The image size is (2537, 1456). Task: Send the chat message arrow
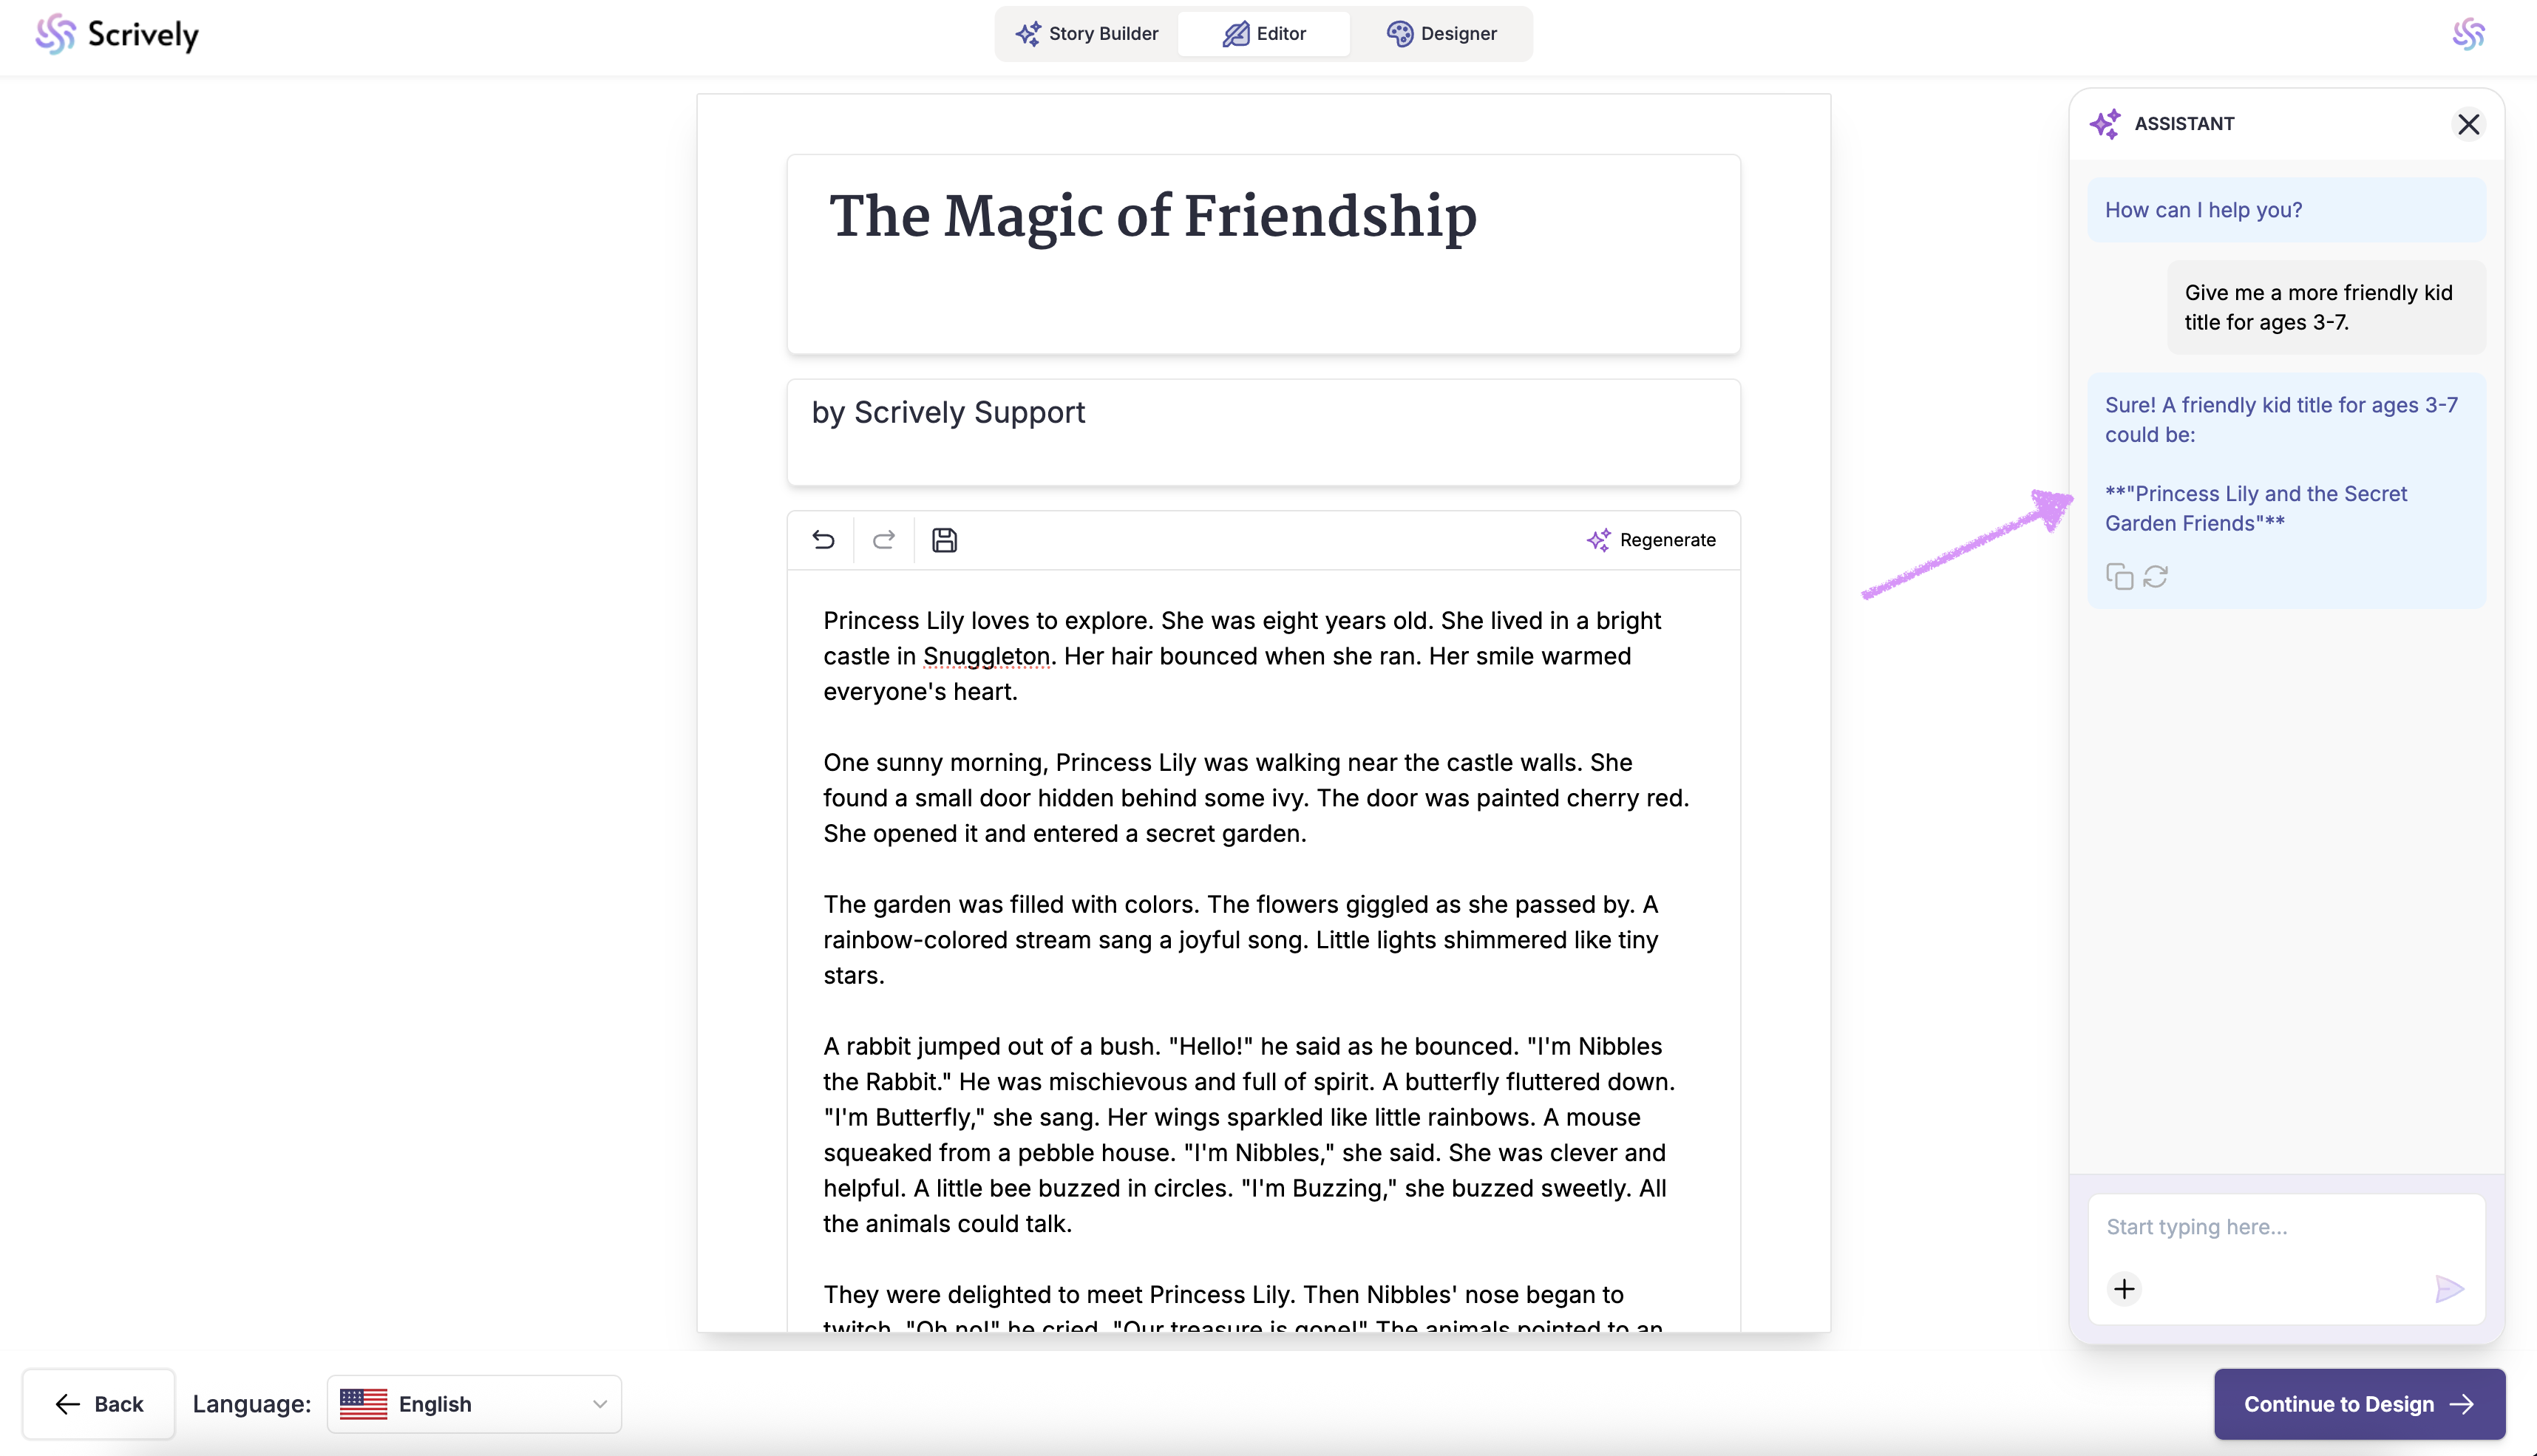click(x=2448, y=1289)
